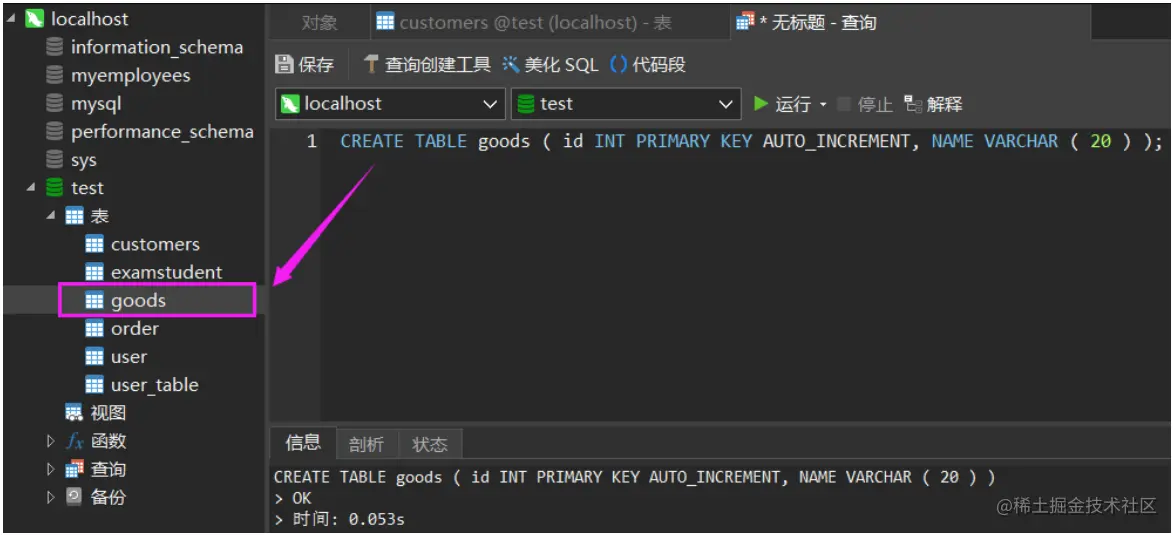This screenshot has width=1176, height=535.
Task: Click the information_schema database icon
Action: (54, 47)
